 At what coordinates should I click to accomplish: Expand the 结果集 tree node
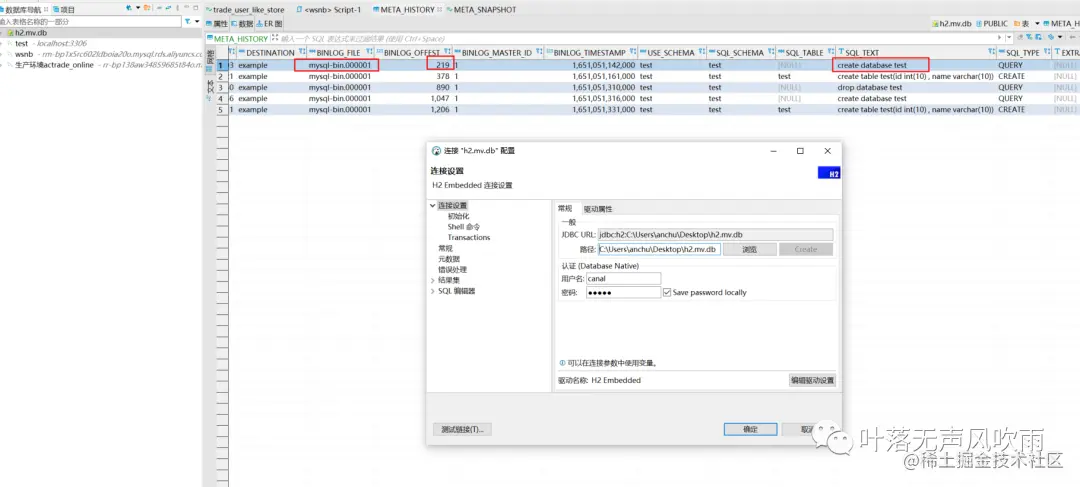coord(433,280)
